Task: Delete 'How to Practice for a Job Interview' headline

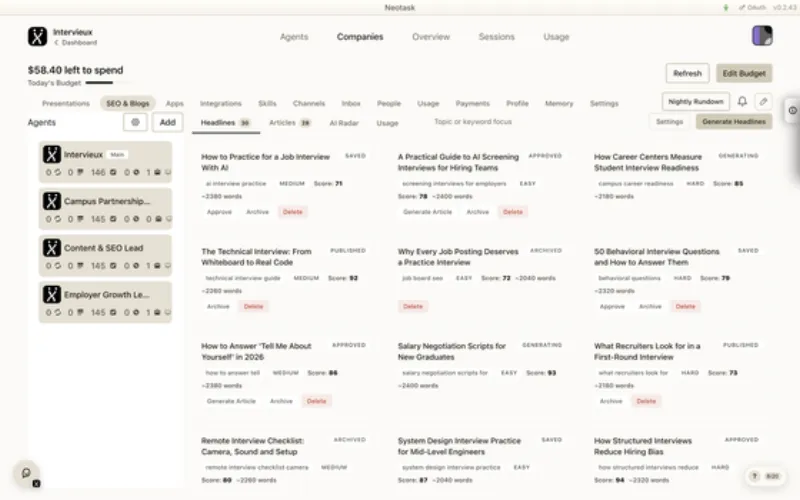Action: click(292, 212)
